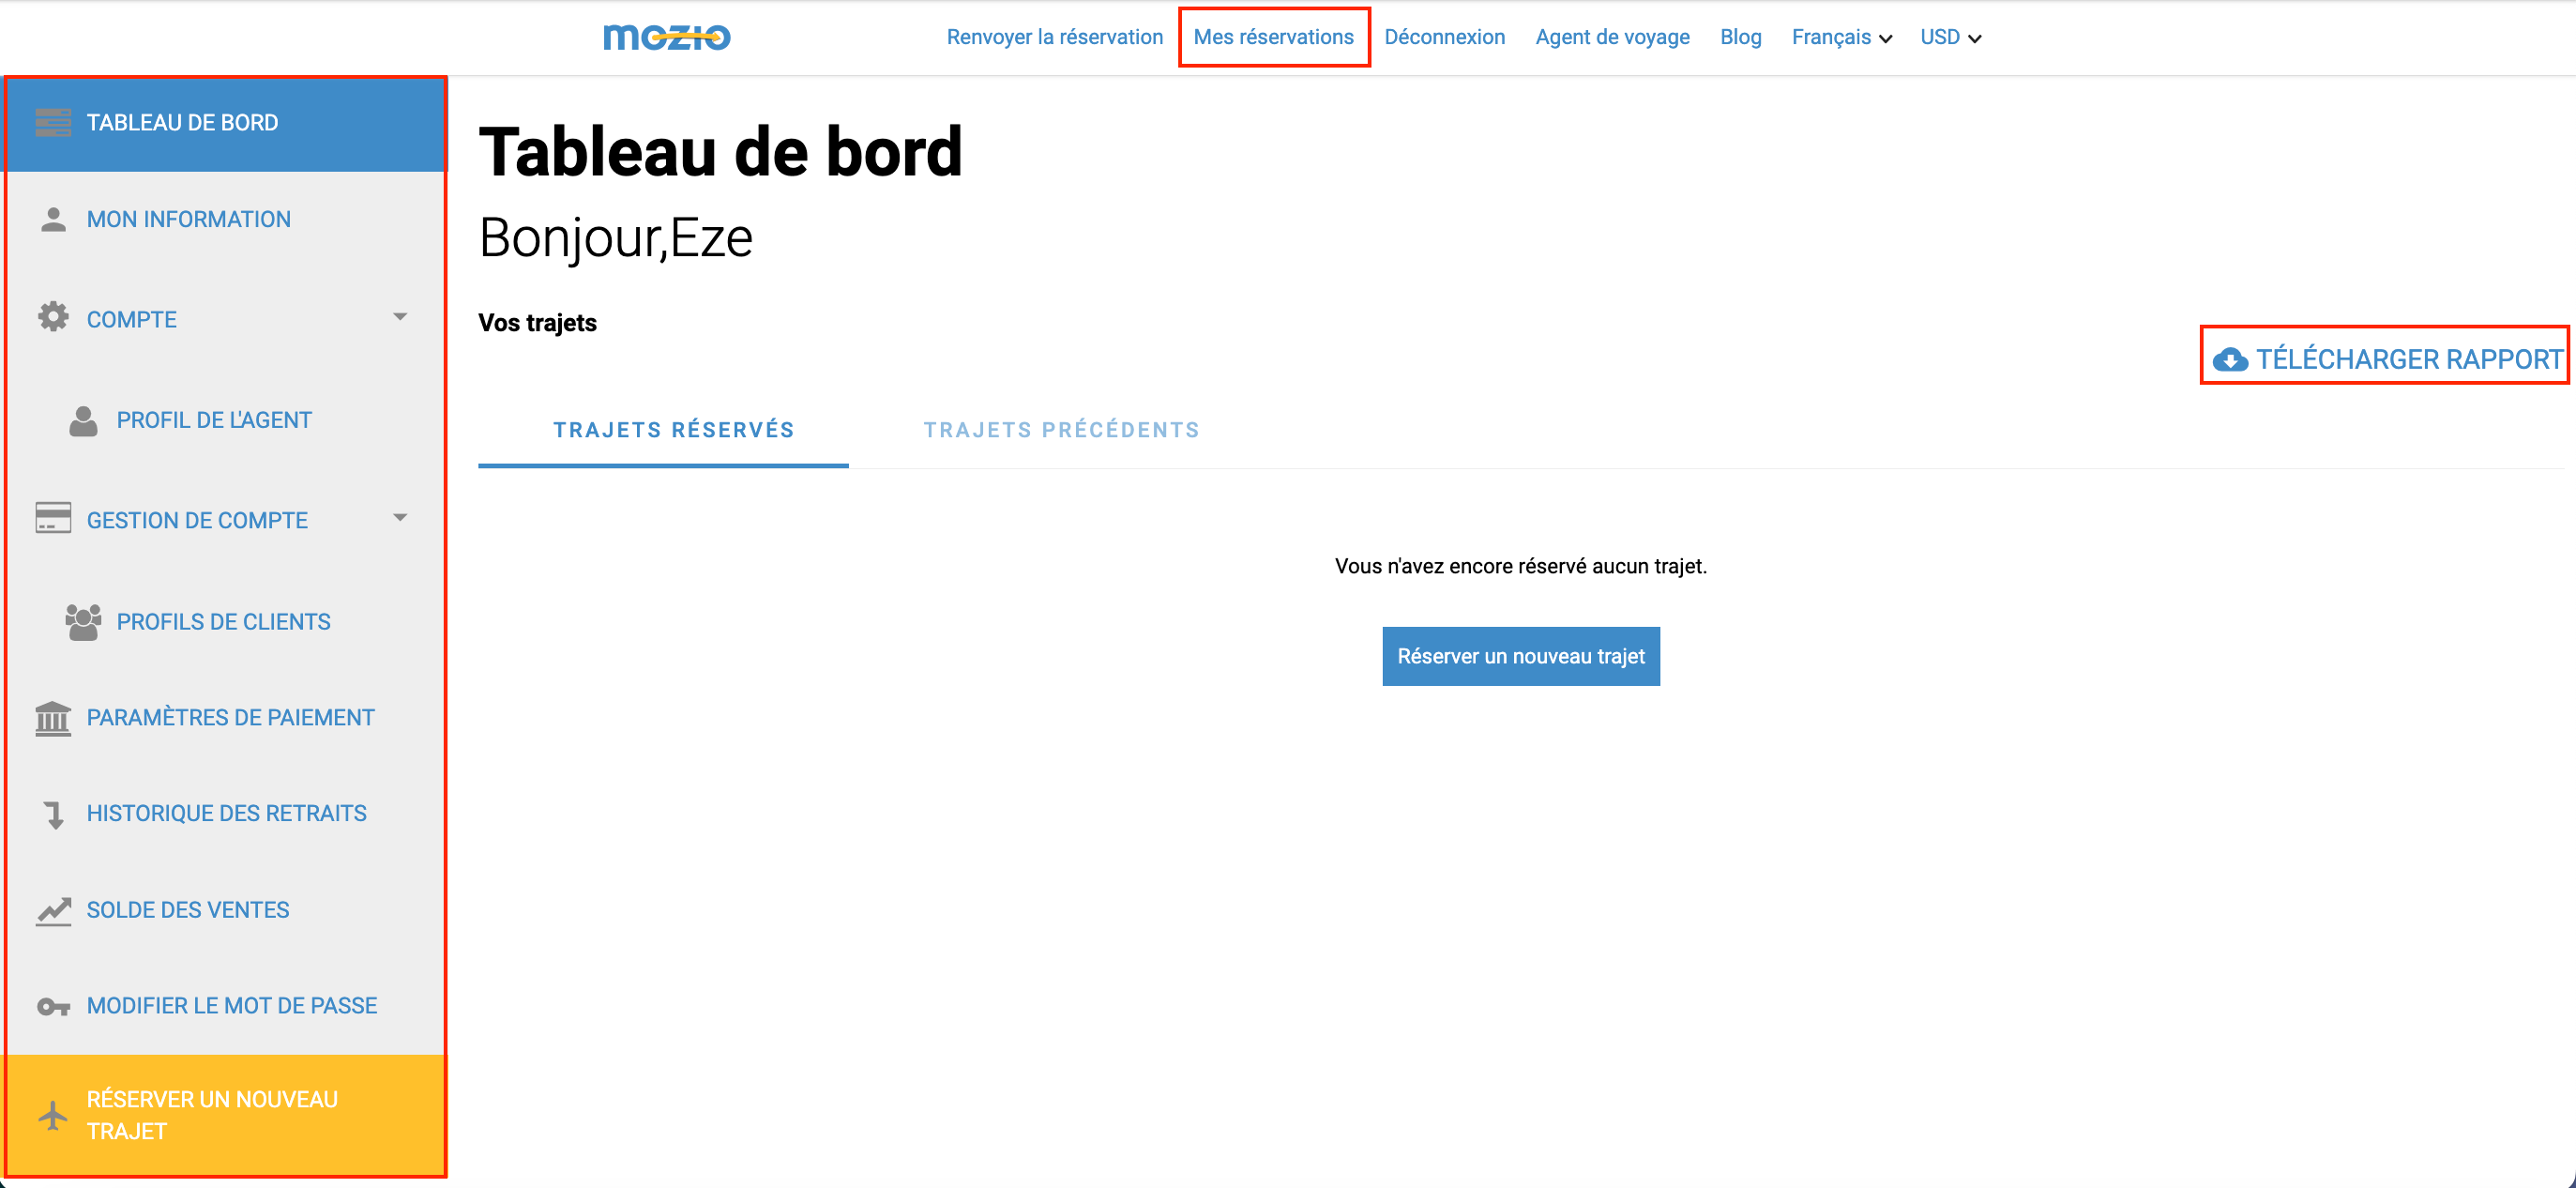Switch to the Trajets précédents tab
Viewport: 2576px width, 1188px height.
tap(1061, 430)
